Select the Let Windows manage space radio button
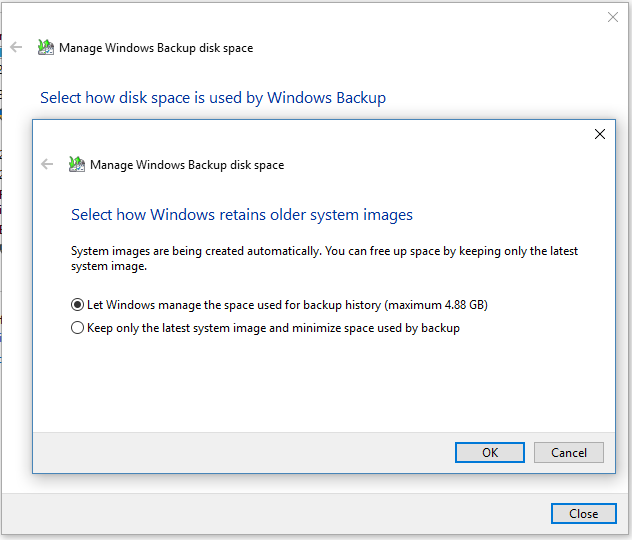Viewport: 632px width, 540px height. 77,305
